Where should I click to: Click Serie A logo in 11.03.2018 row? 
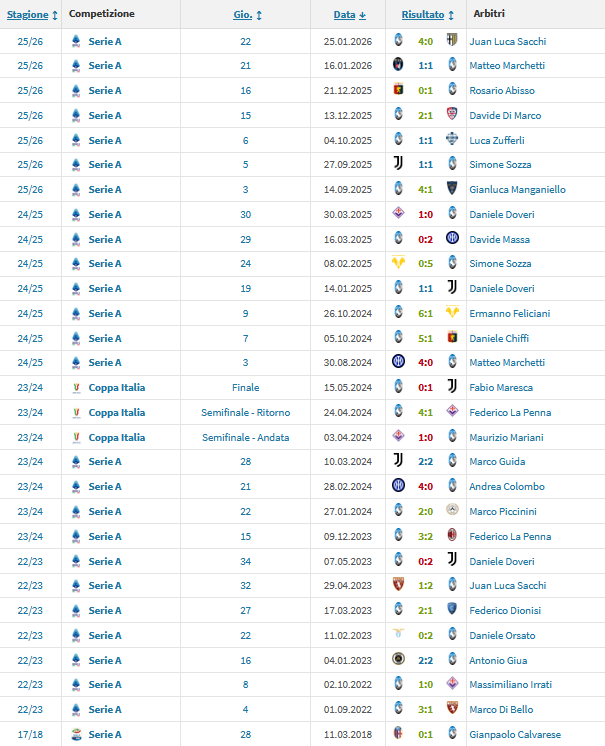point(76,734)
